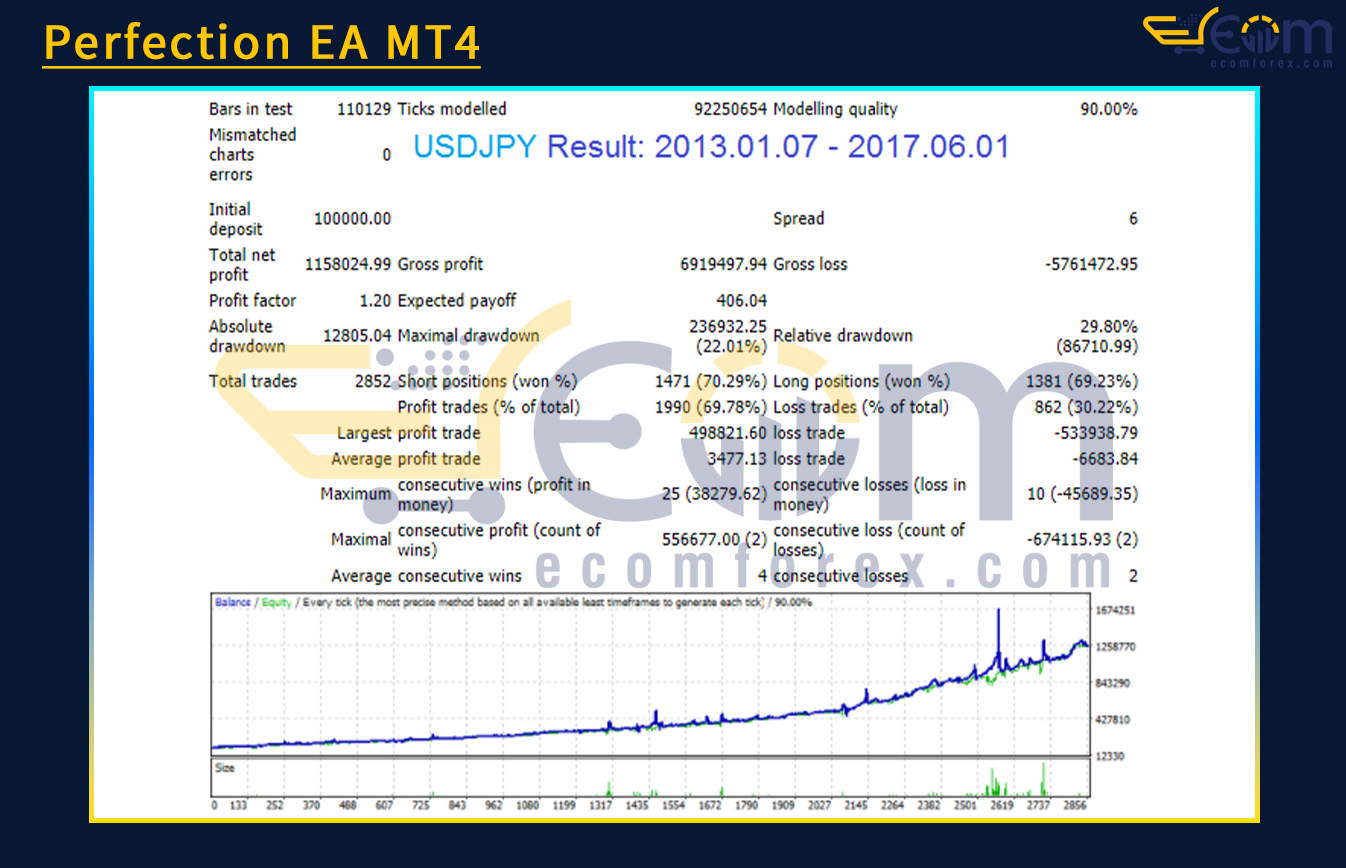The height and width of the screenshot is (868, 1346).
Task: Click the ecomforex logo in top corner
Action: click(1238, 39)
